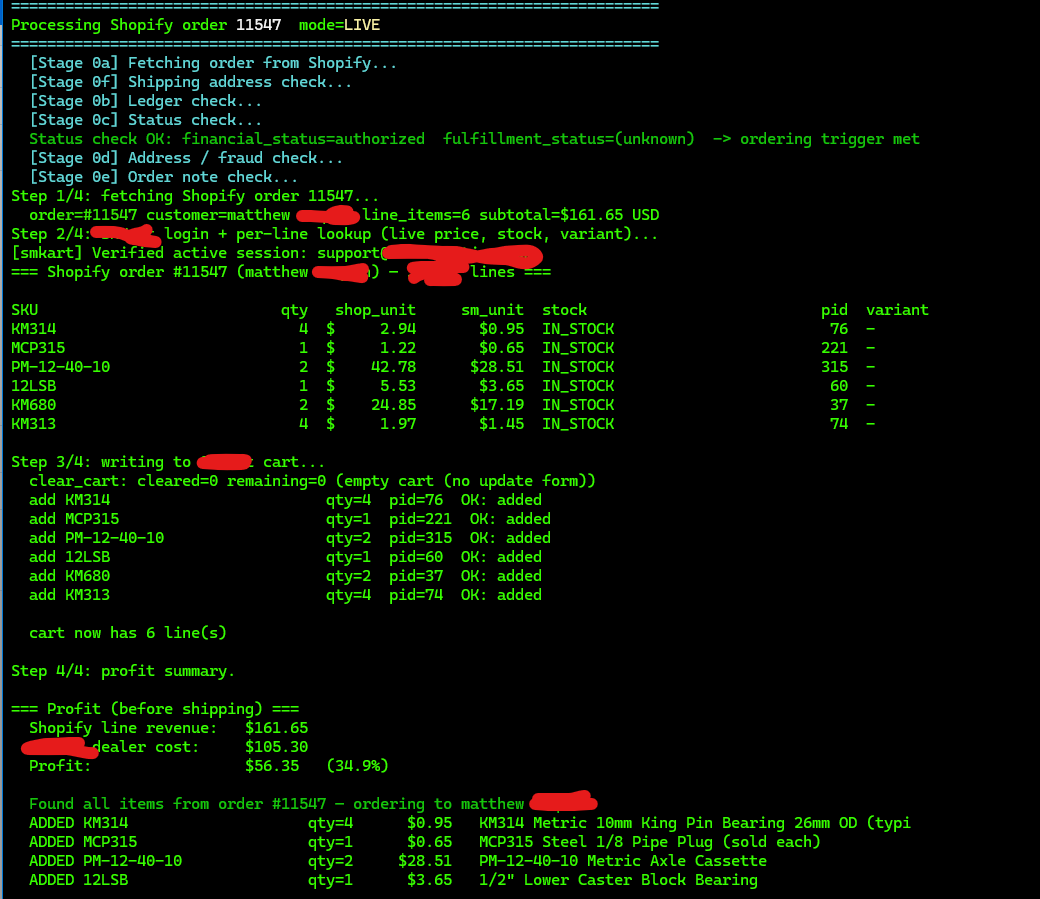Image resolution: width=1040 pixels, height=899 pixels.
Task: Click the 'add MCP315' cart line
Action: click(290, 519)
